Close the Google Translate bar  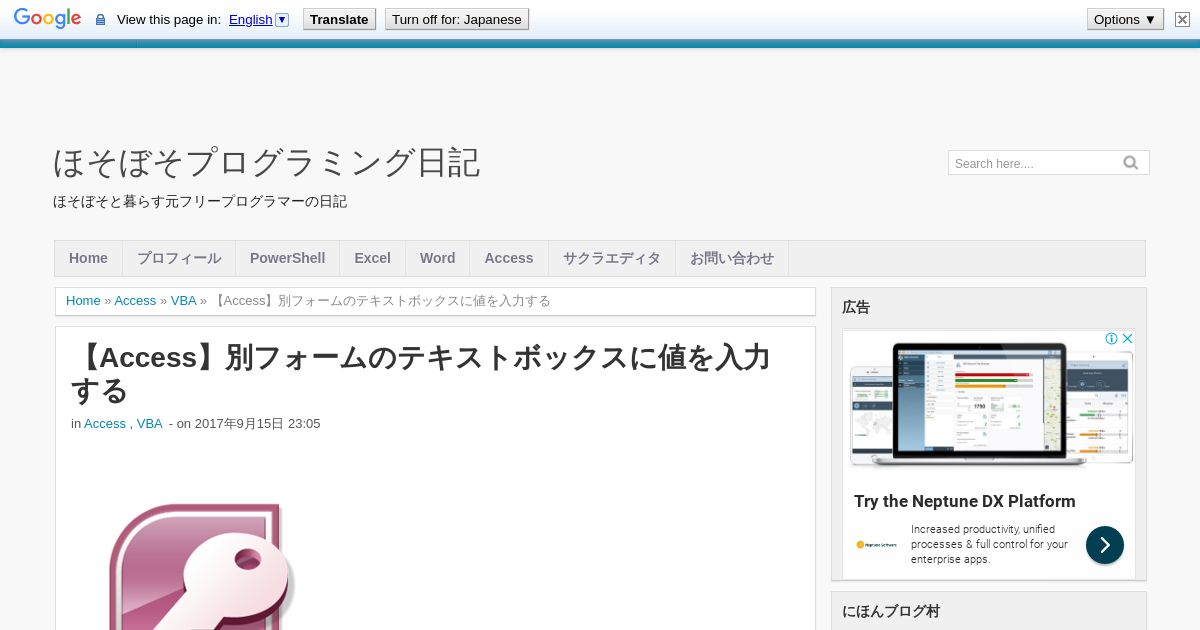point(1182,19)
